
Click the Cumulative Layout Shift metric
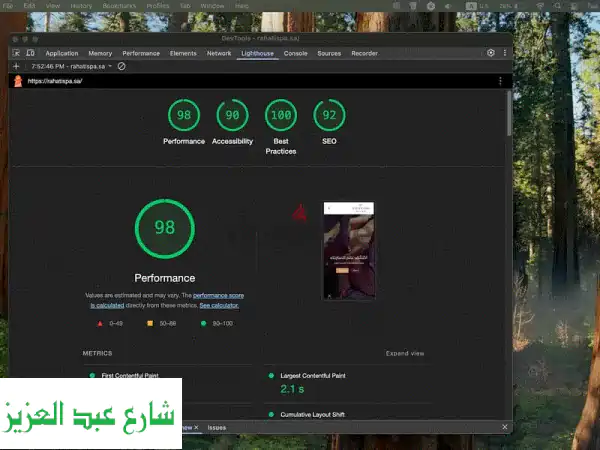(x=312, y=414)
